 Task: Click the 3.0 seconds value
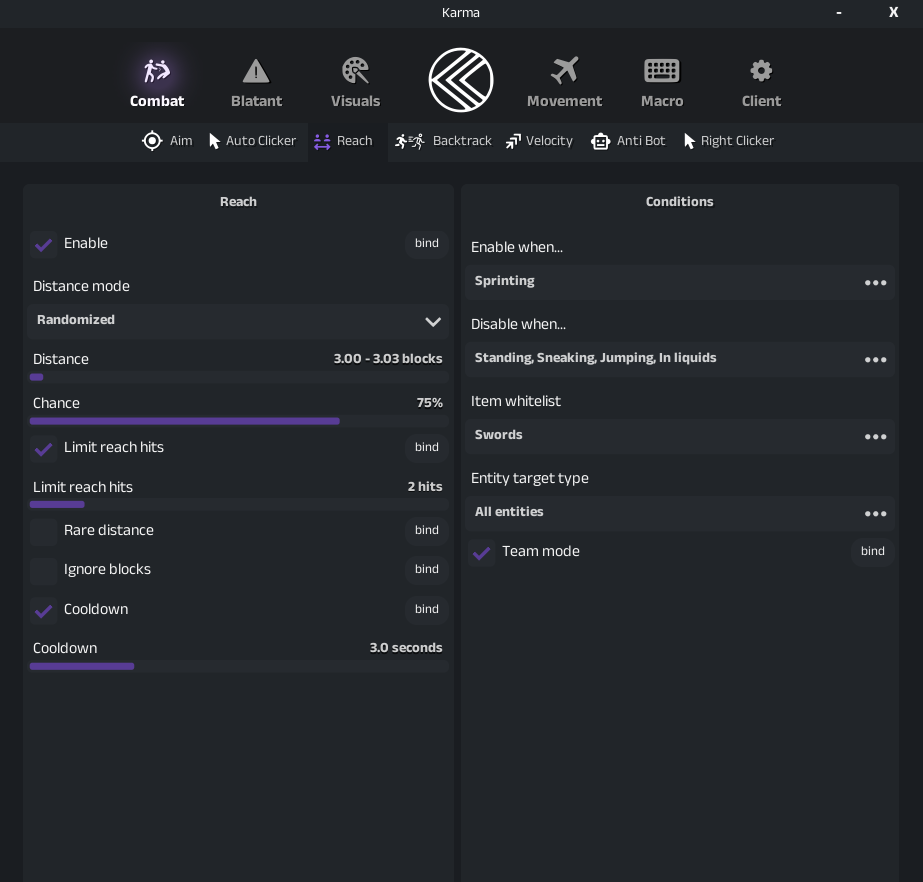[406, 648]
